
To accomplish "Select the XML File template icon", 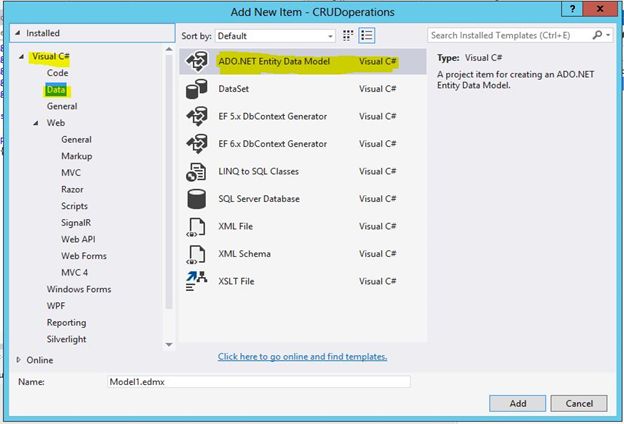I will pos(196,226).
